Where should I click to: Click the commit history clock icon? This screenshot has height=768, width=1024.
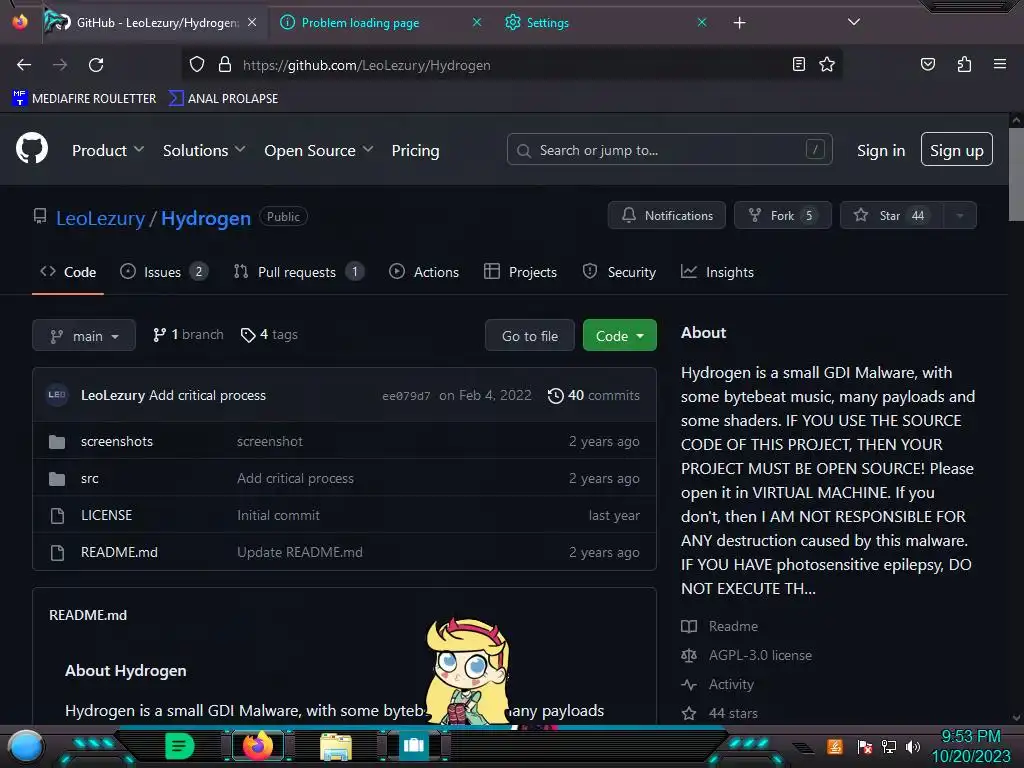555,396
